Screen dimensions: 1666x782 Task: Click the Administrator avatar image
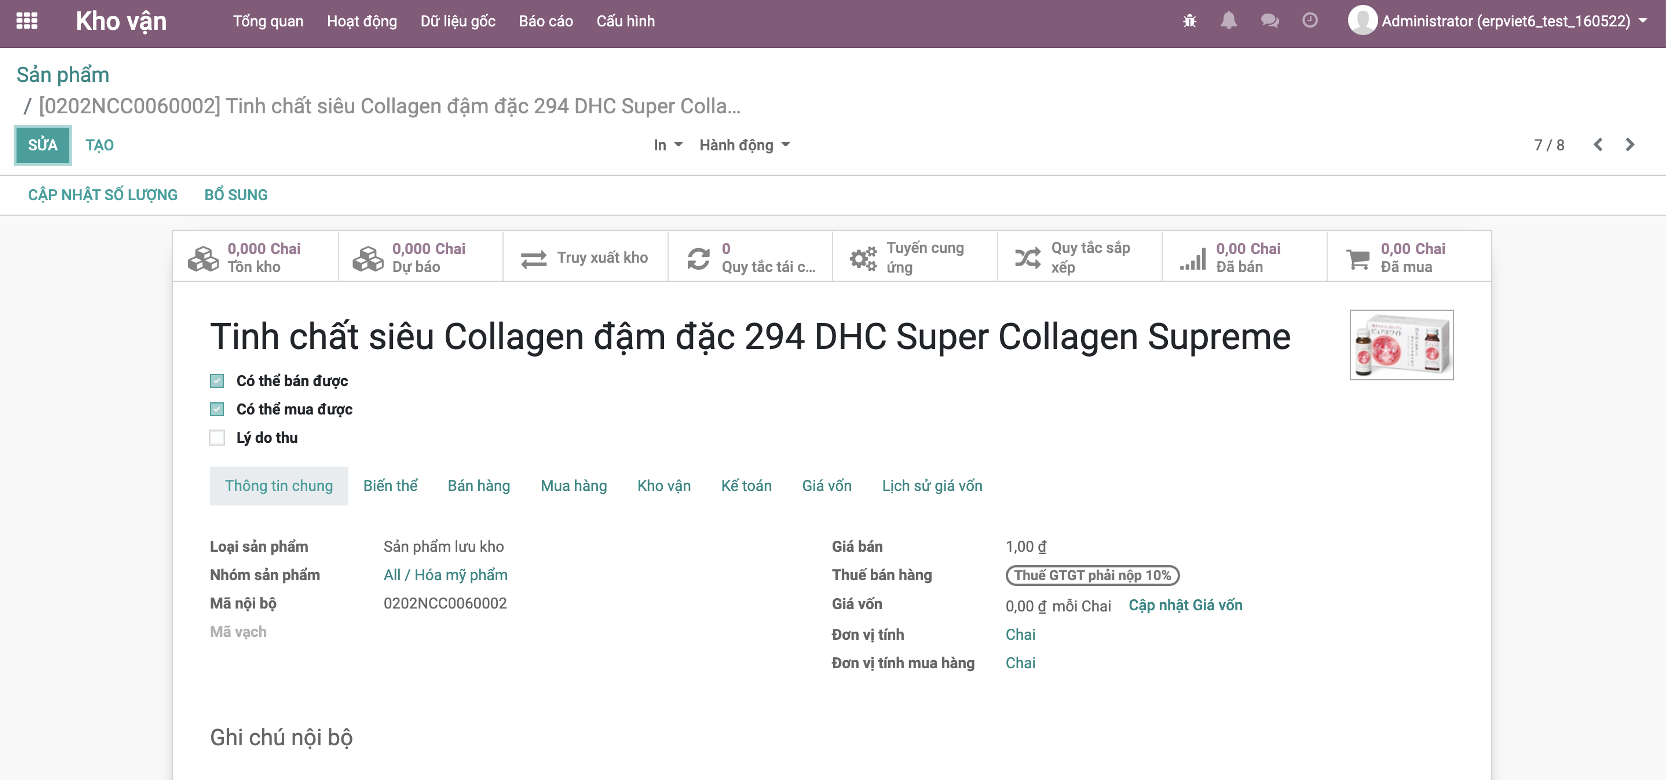pyautogui.click(x=1362, y=21)
